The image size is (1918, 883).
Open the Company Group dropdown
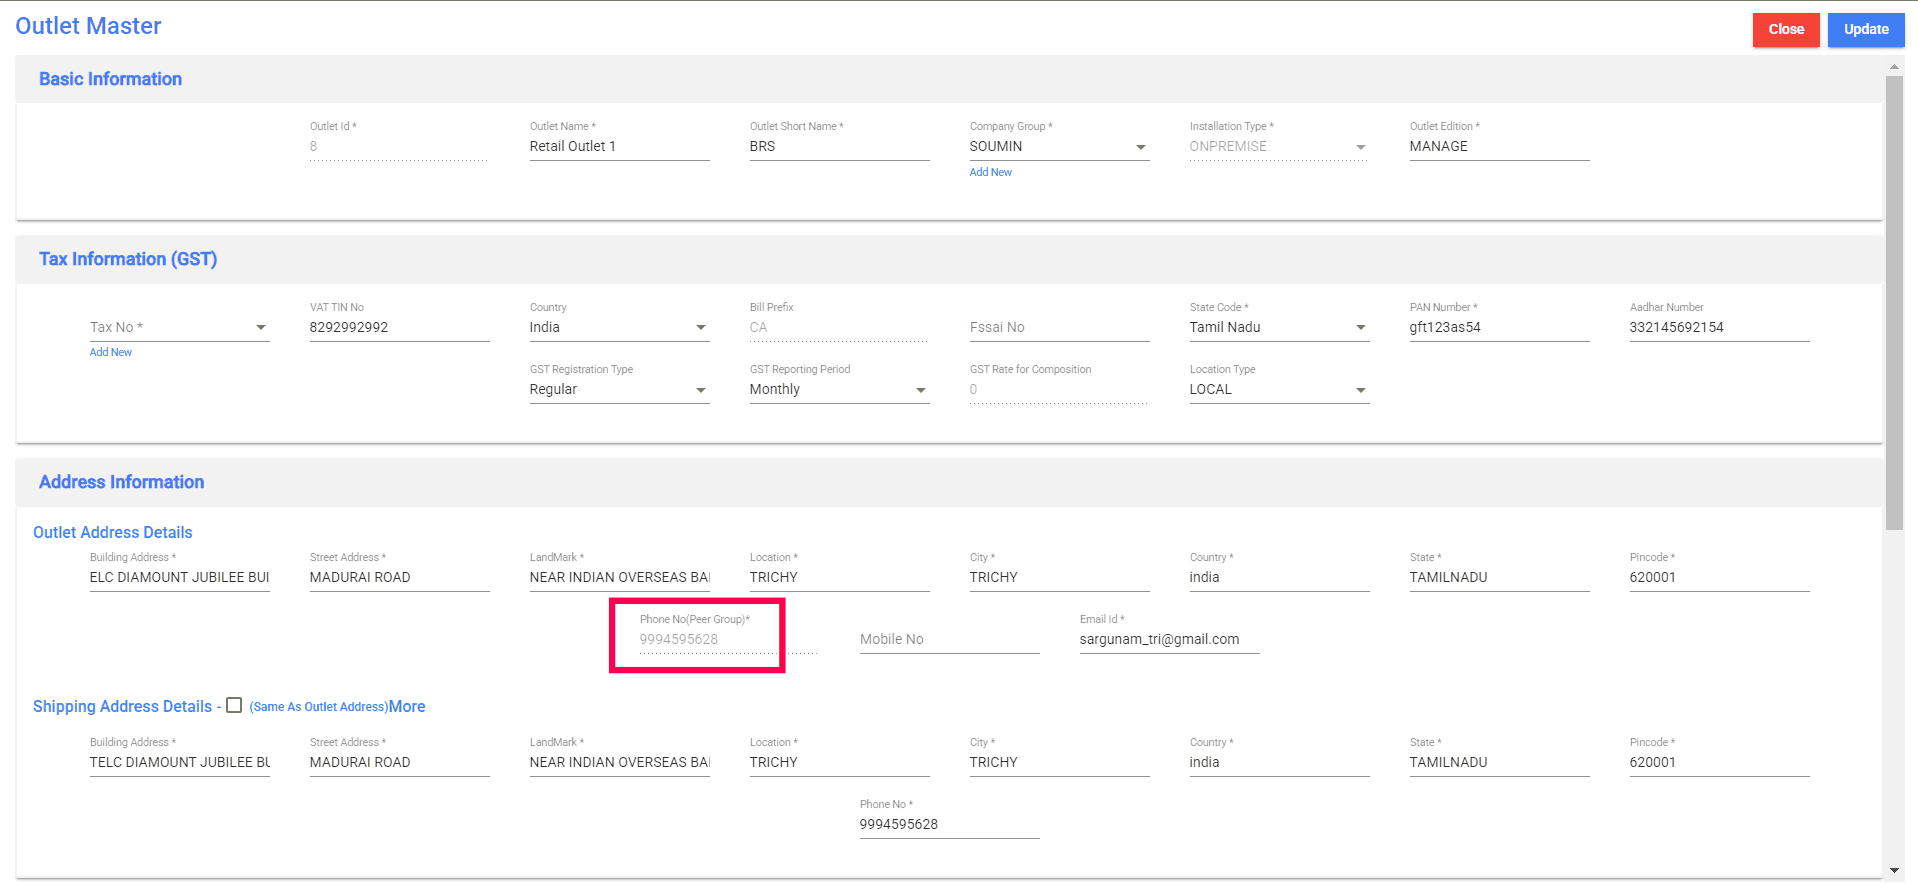pos(1058,147)
